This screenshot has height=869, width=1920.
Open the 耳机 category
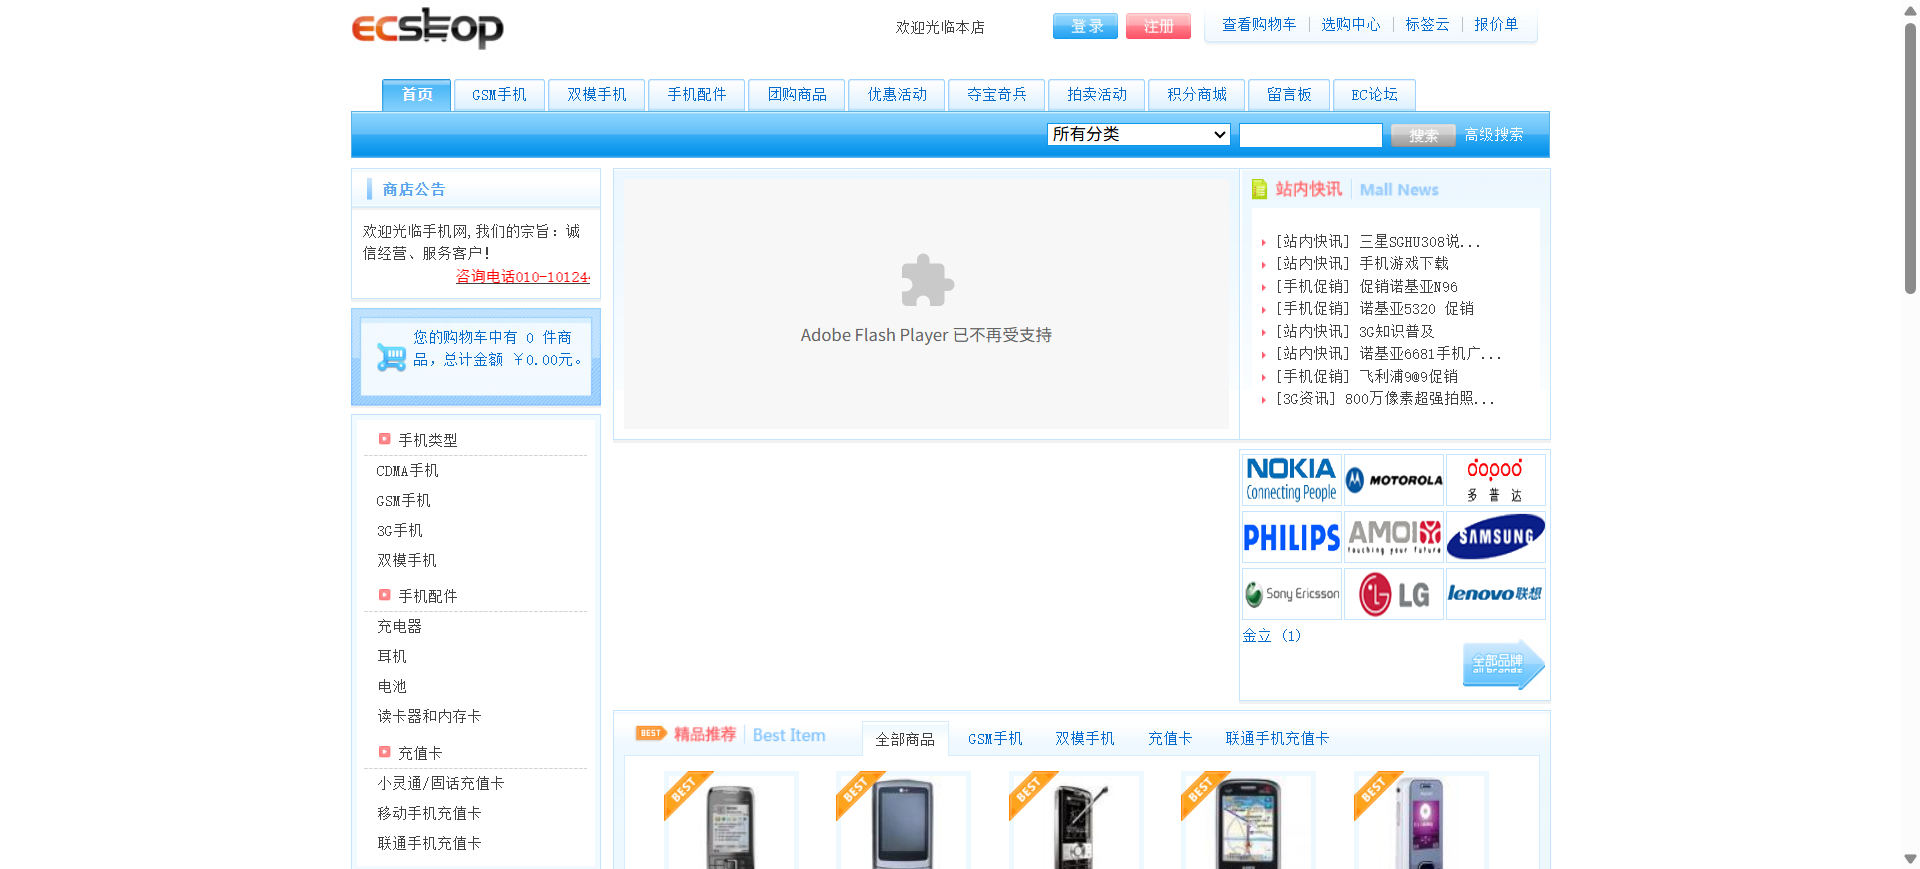pyautogui.click(x=392, y=656)
